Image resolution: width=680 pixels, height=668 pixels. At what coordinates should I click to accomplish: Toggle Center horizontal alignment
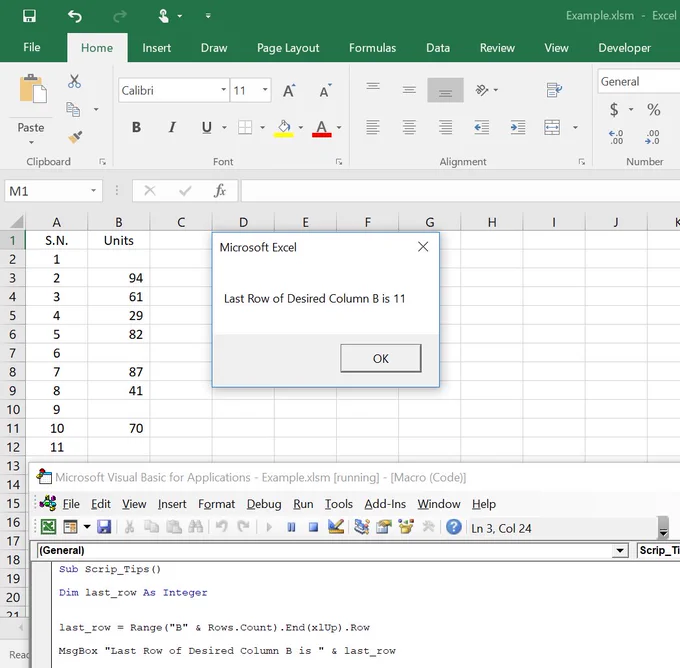click(409, 127)
